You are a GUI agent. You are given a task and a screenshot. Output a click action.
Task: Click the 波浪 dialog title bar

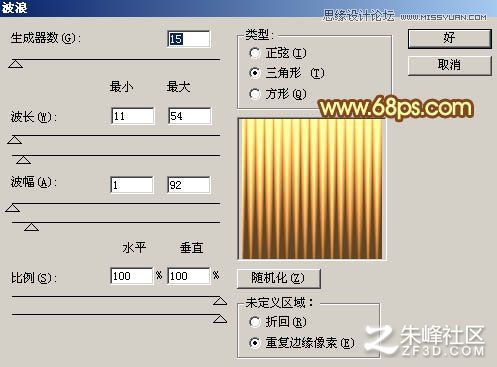[248, 8]
